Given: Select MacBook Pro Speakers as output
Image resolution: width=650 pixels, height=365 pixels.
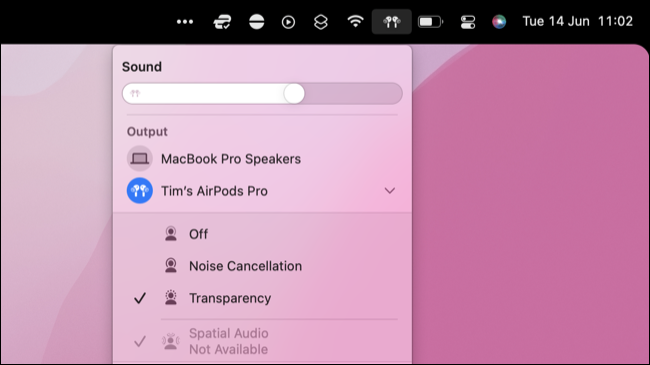Looking at the screenshot, I should point(262,158).
